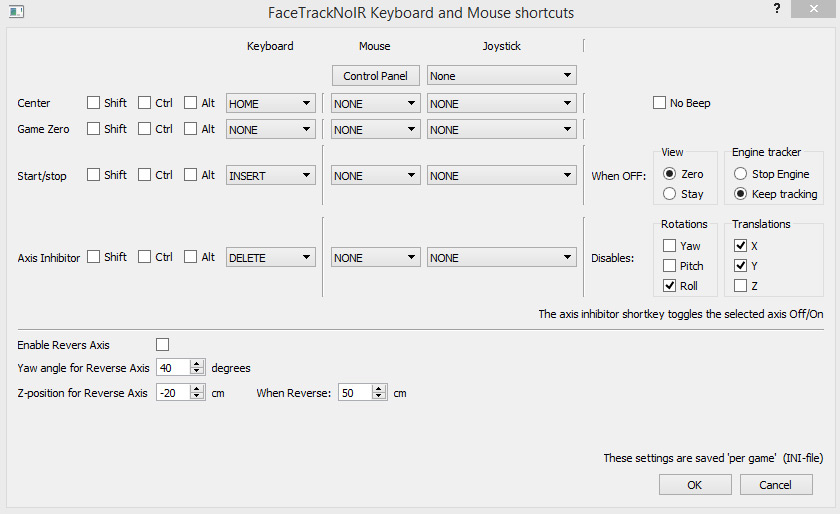Viewport: 840px width, 514px height.
Task: Close the shortcuts dialog window
Action: [x=813, y=9]
